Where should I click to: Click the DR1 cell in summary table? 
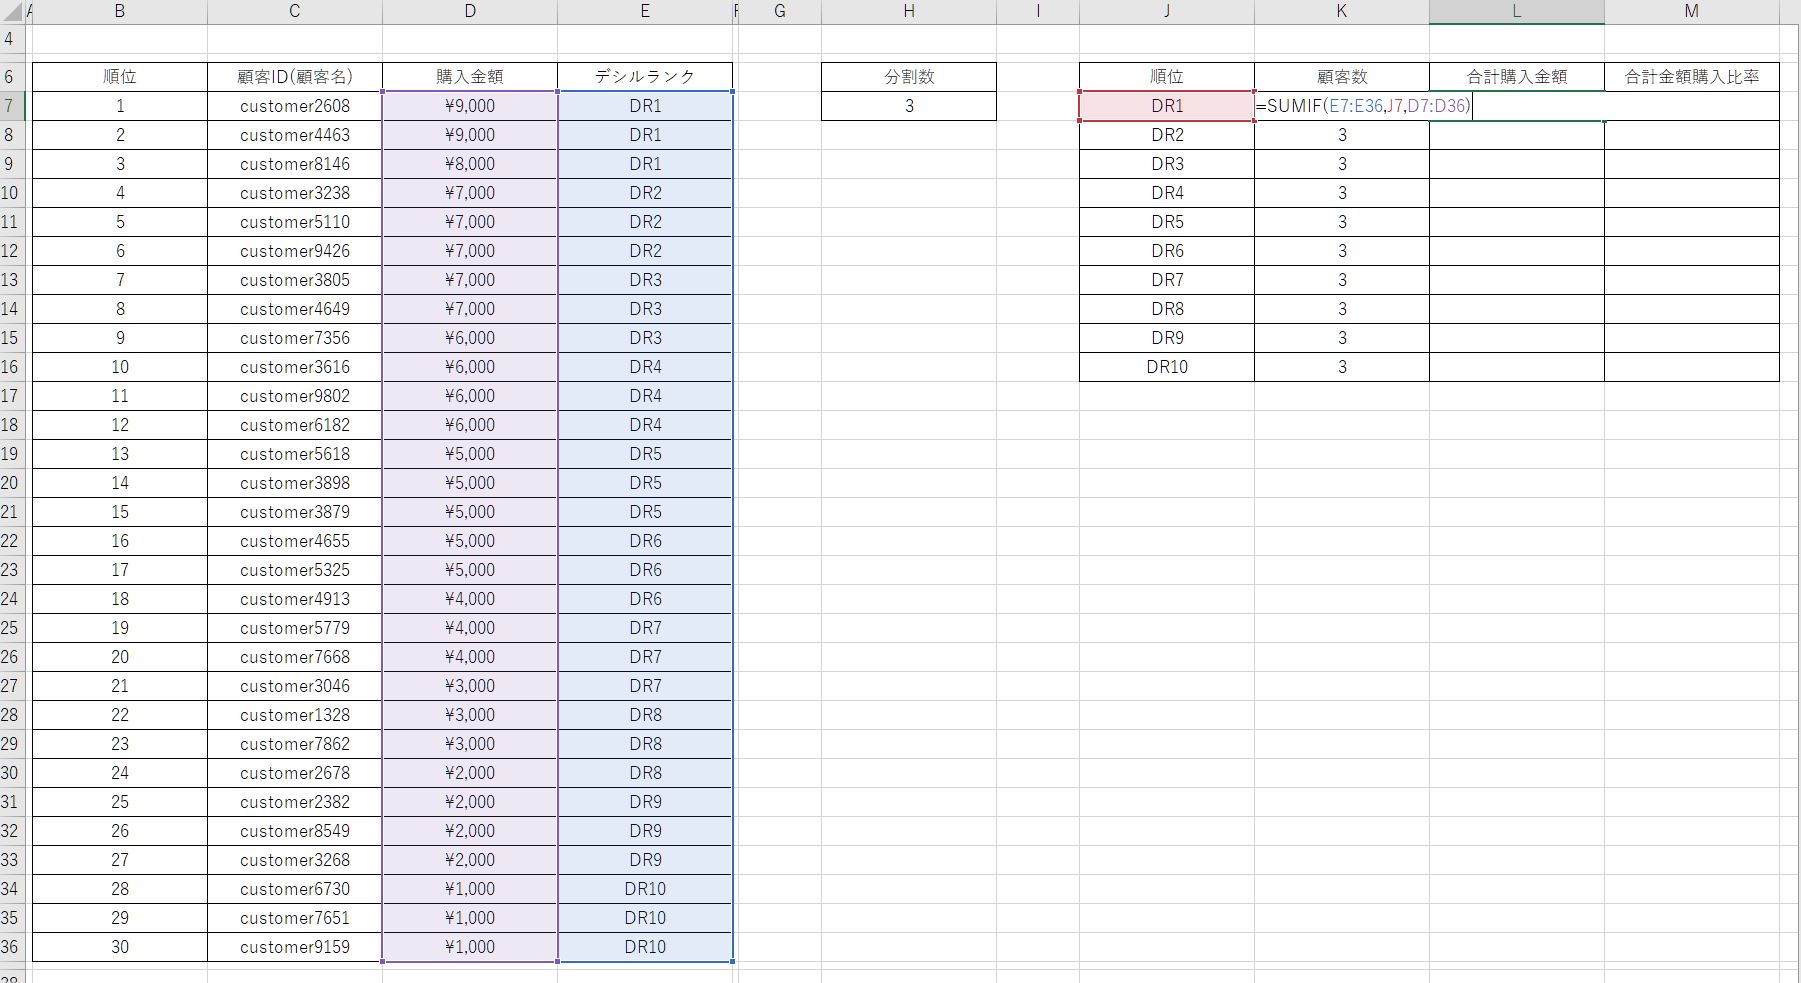[x=1166, y=106]
